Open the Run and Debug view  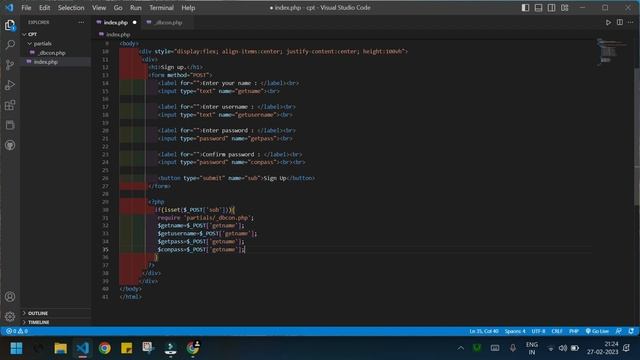click(10, 85)
